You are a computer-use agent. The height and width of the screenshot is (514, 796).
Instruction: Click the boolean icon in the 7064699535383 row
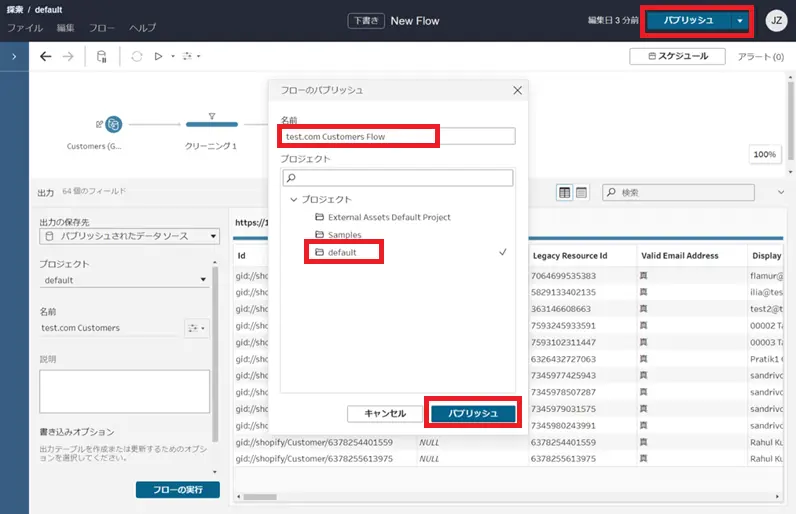[643, 276]
